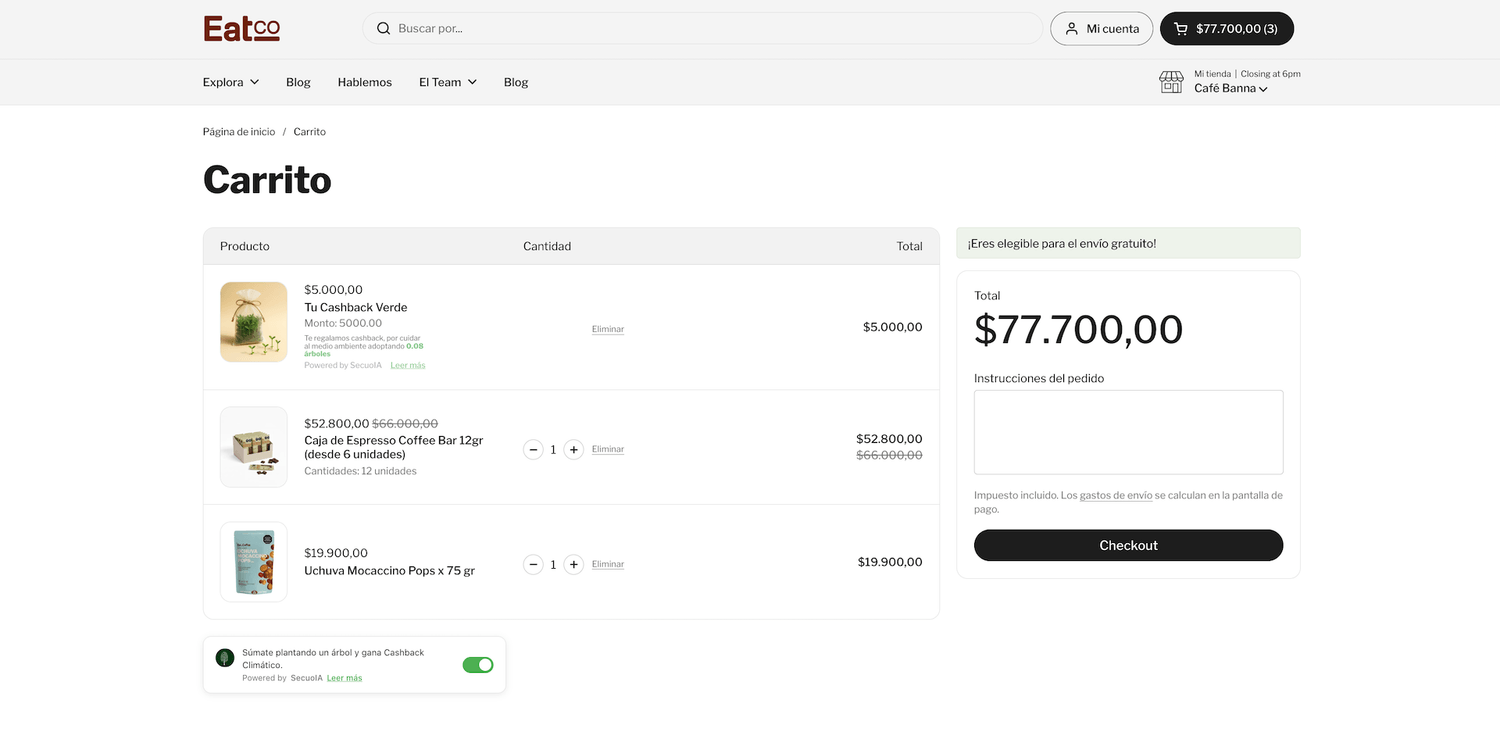Open the Café Banna store selector
1500x754 pixels.
[1231, 89]
